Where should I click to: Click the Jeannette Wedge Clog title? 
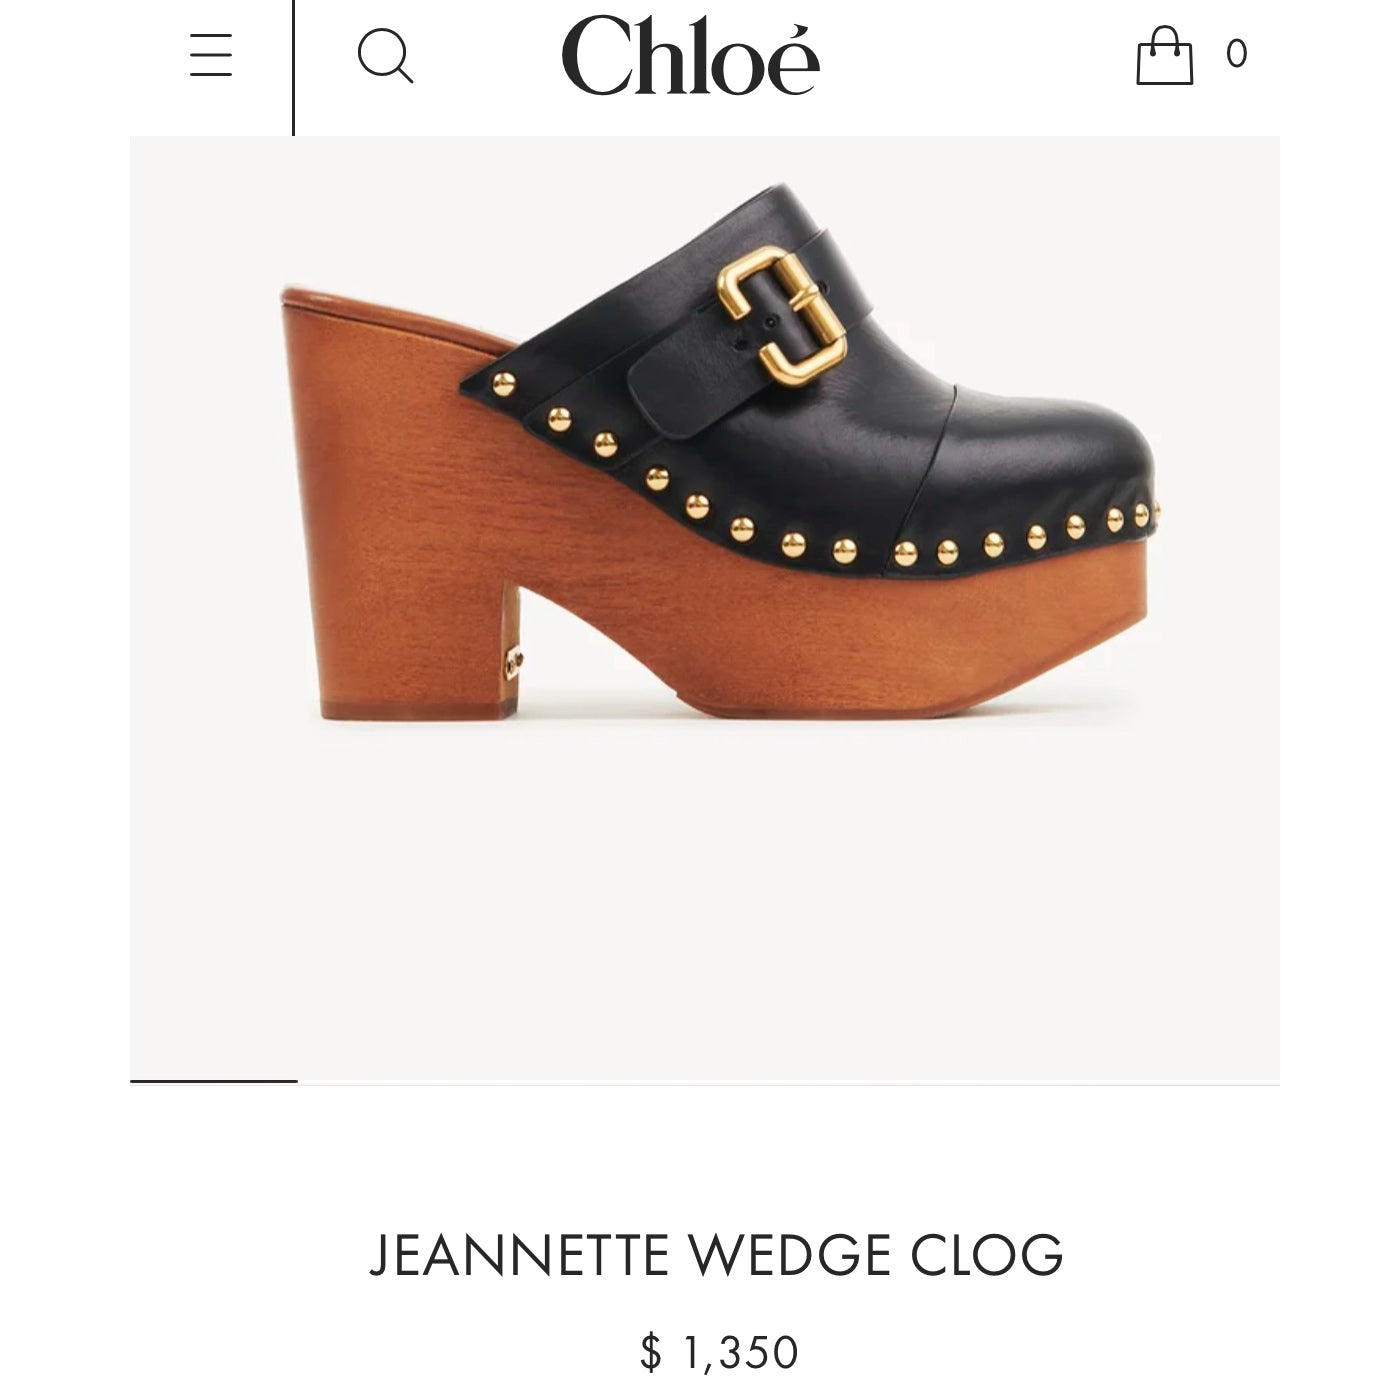716,1255
